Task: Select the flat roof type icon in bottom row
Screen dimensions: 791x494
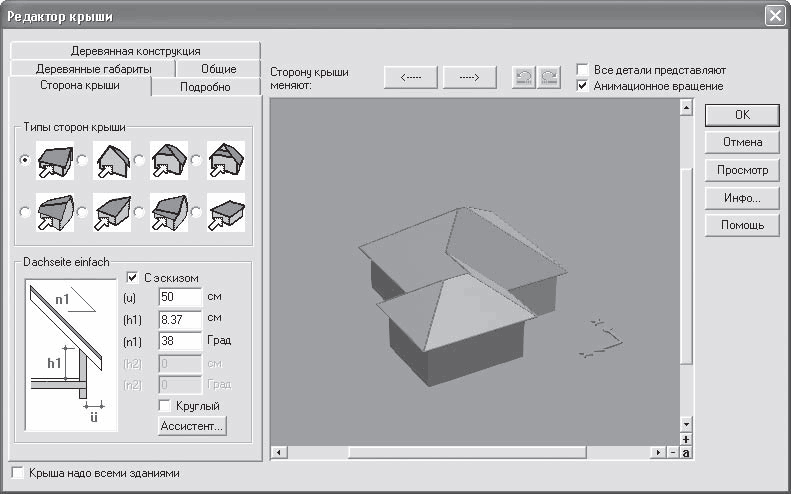Action: click(226, 212)
